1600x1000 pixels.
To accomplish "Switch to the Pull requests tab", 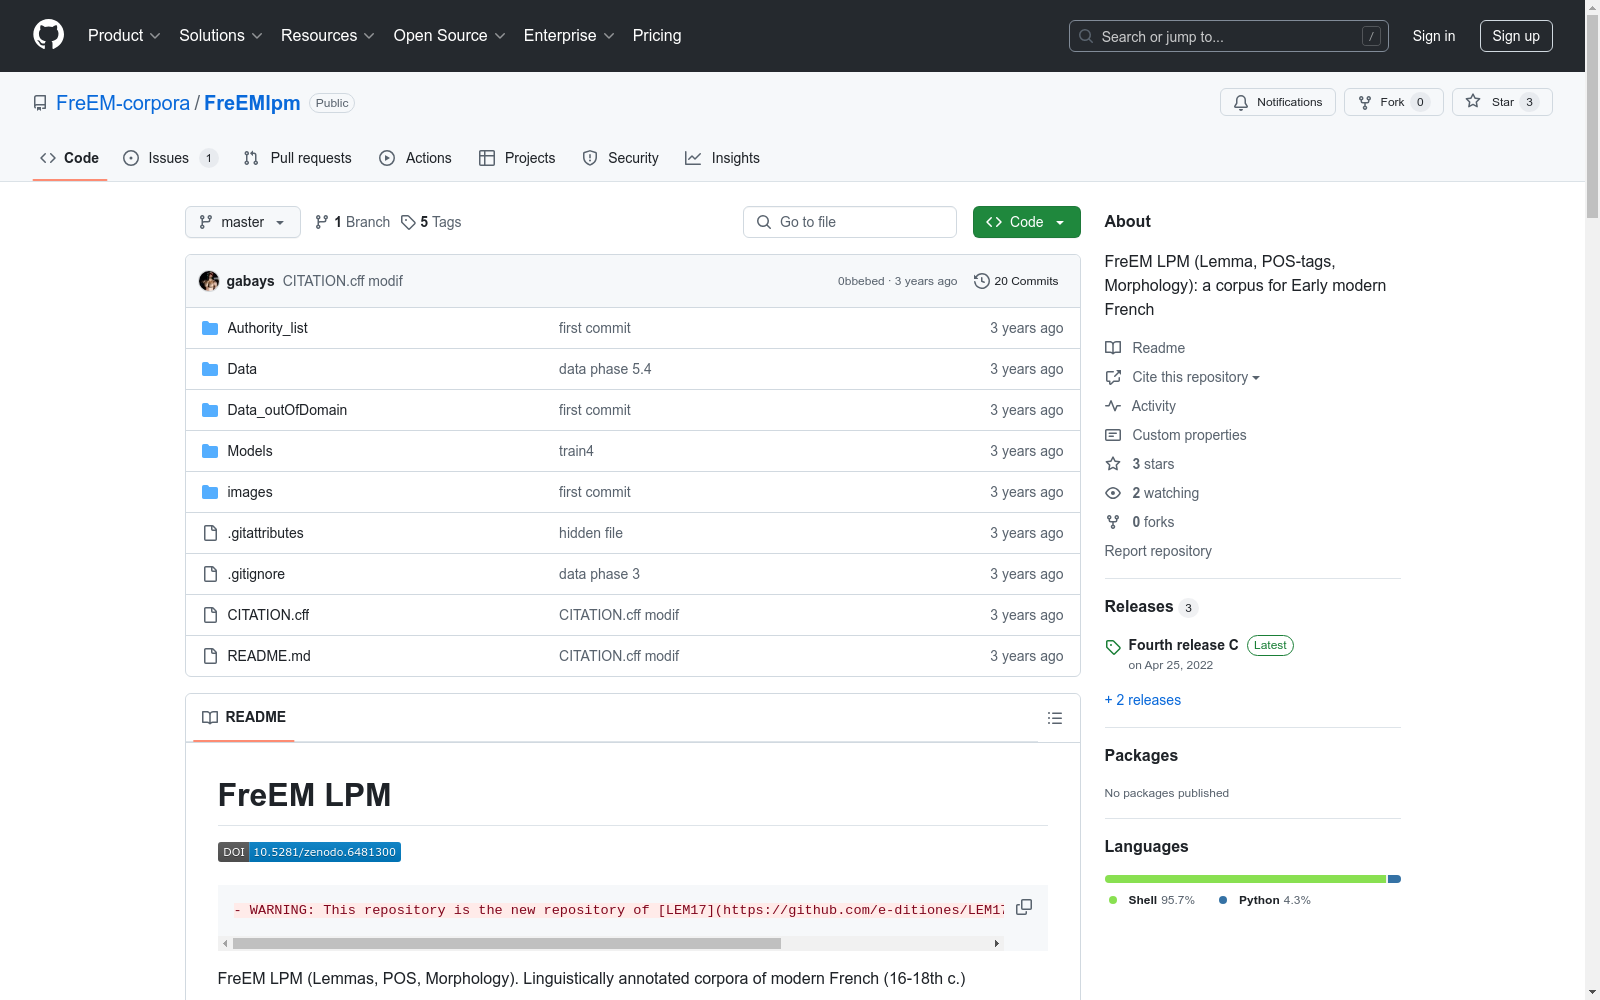I will point(298,158).
